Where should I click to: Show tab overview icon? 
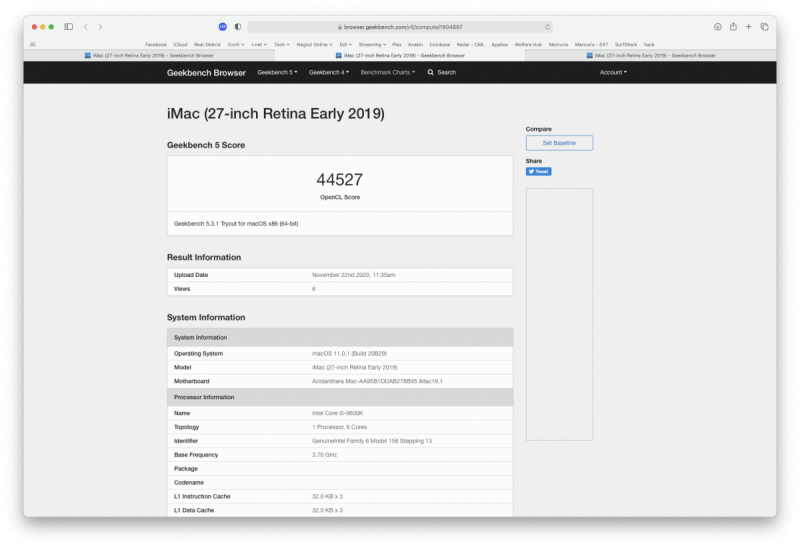[x=764, y=27]
